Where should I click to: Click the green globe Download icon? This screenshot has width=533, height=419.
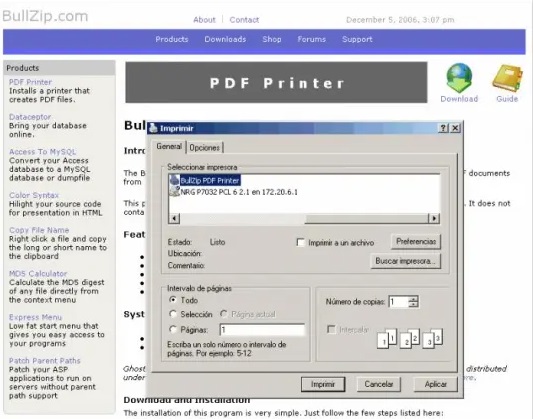459,78
